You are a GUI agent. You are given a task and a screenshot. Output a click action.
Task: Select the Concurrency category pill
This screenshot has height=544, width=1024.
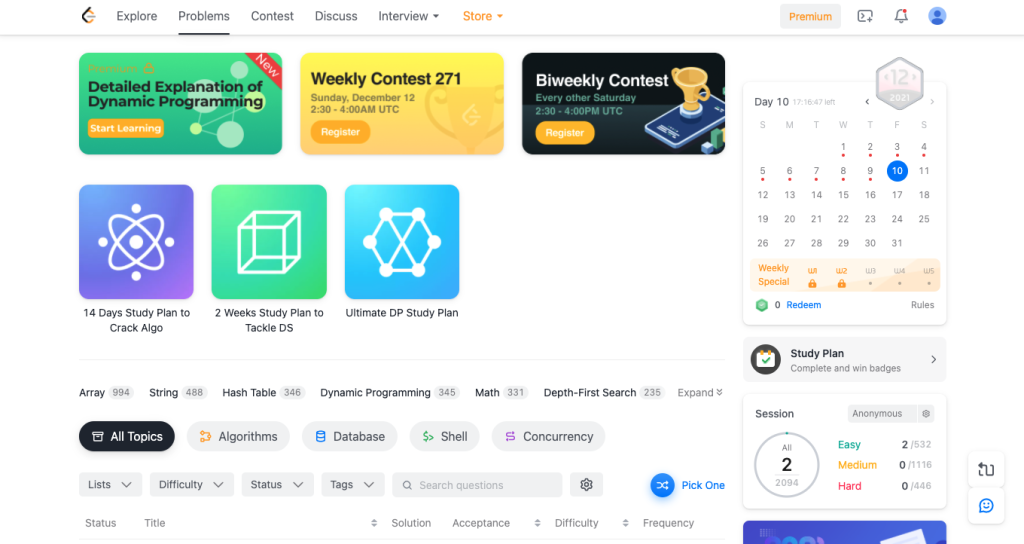point(549,436)
